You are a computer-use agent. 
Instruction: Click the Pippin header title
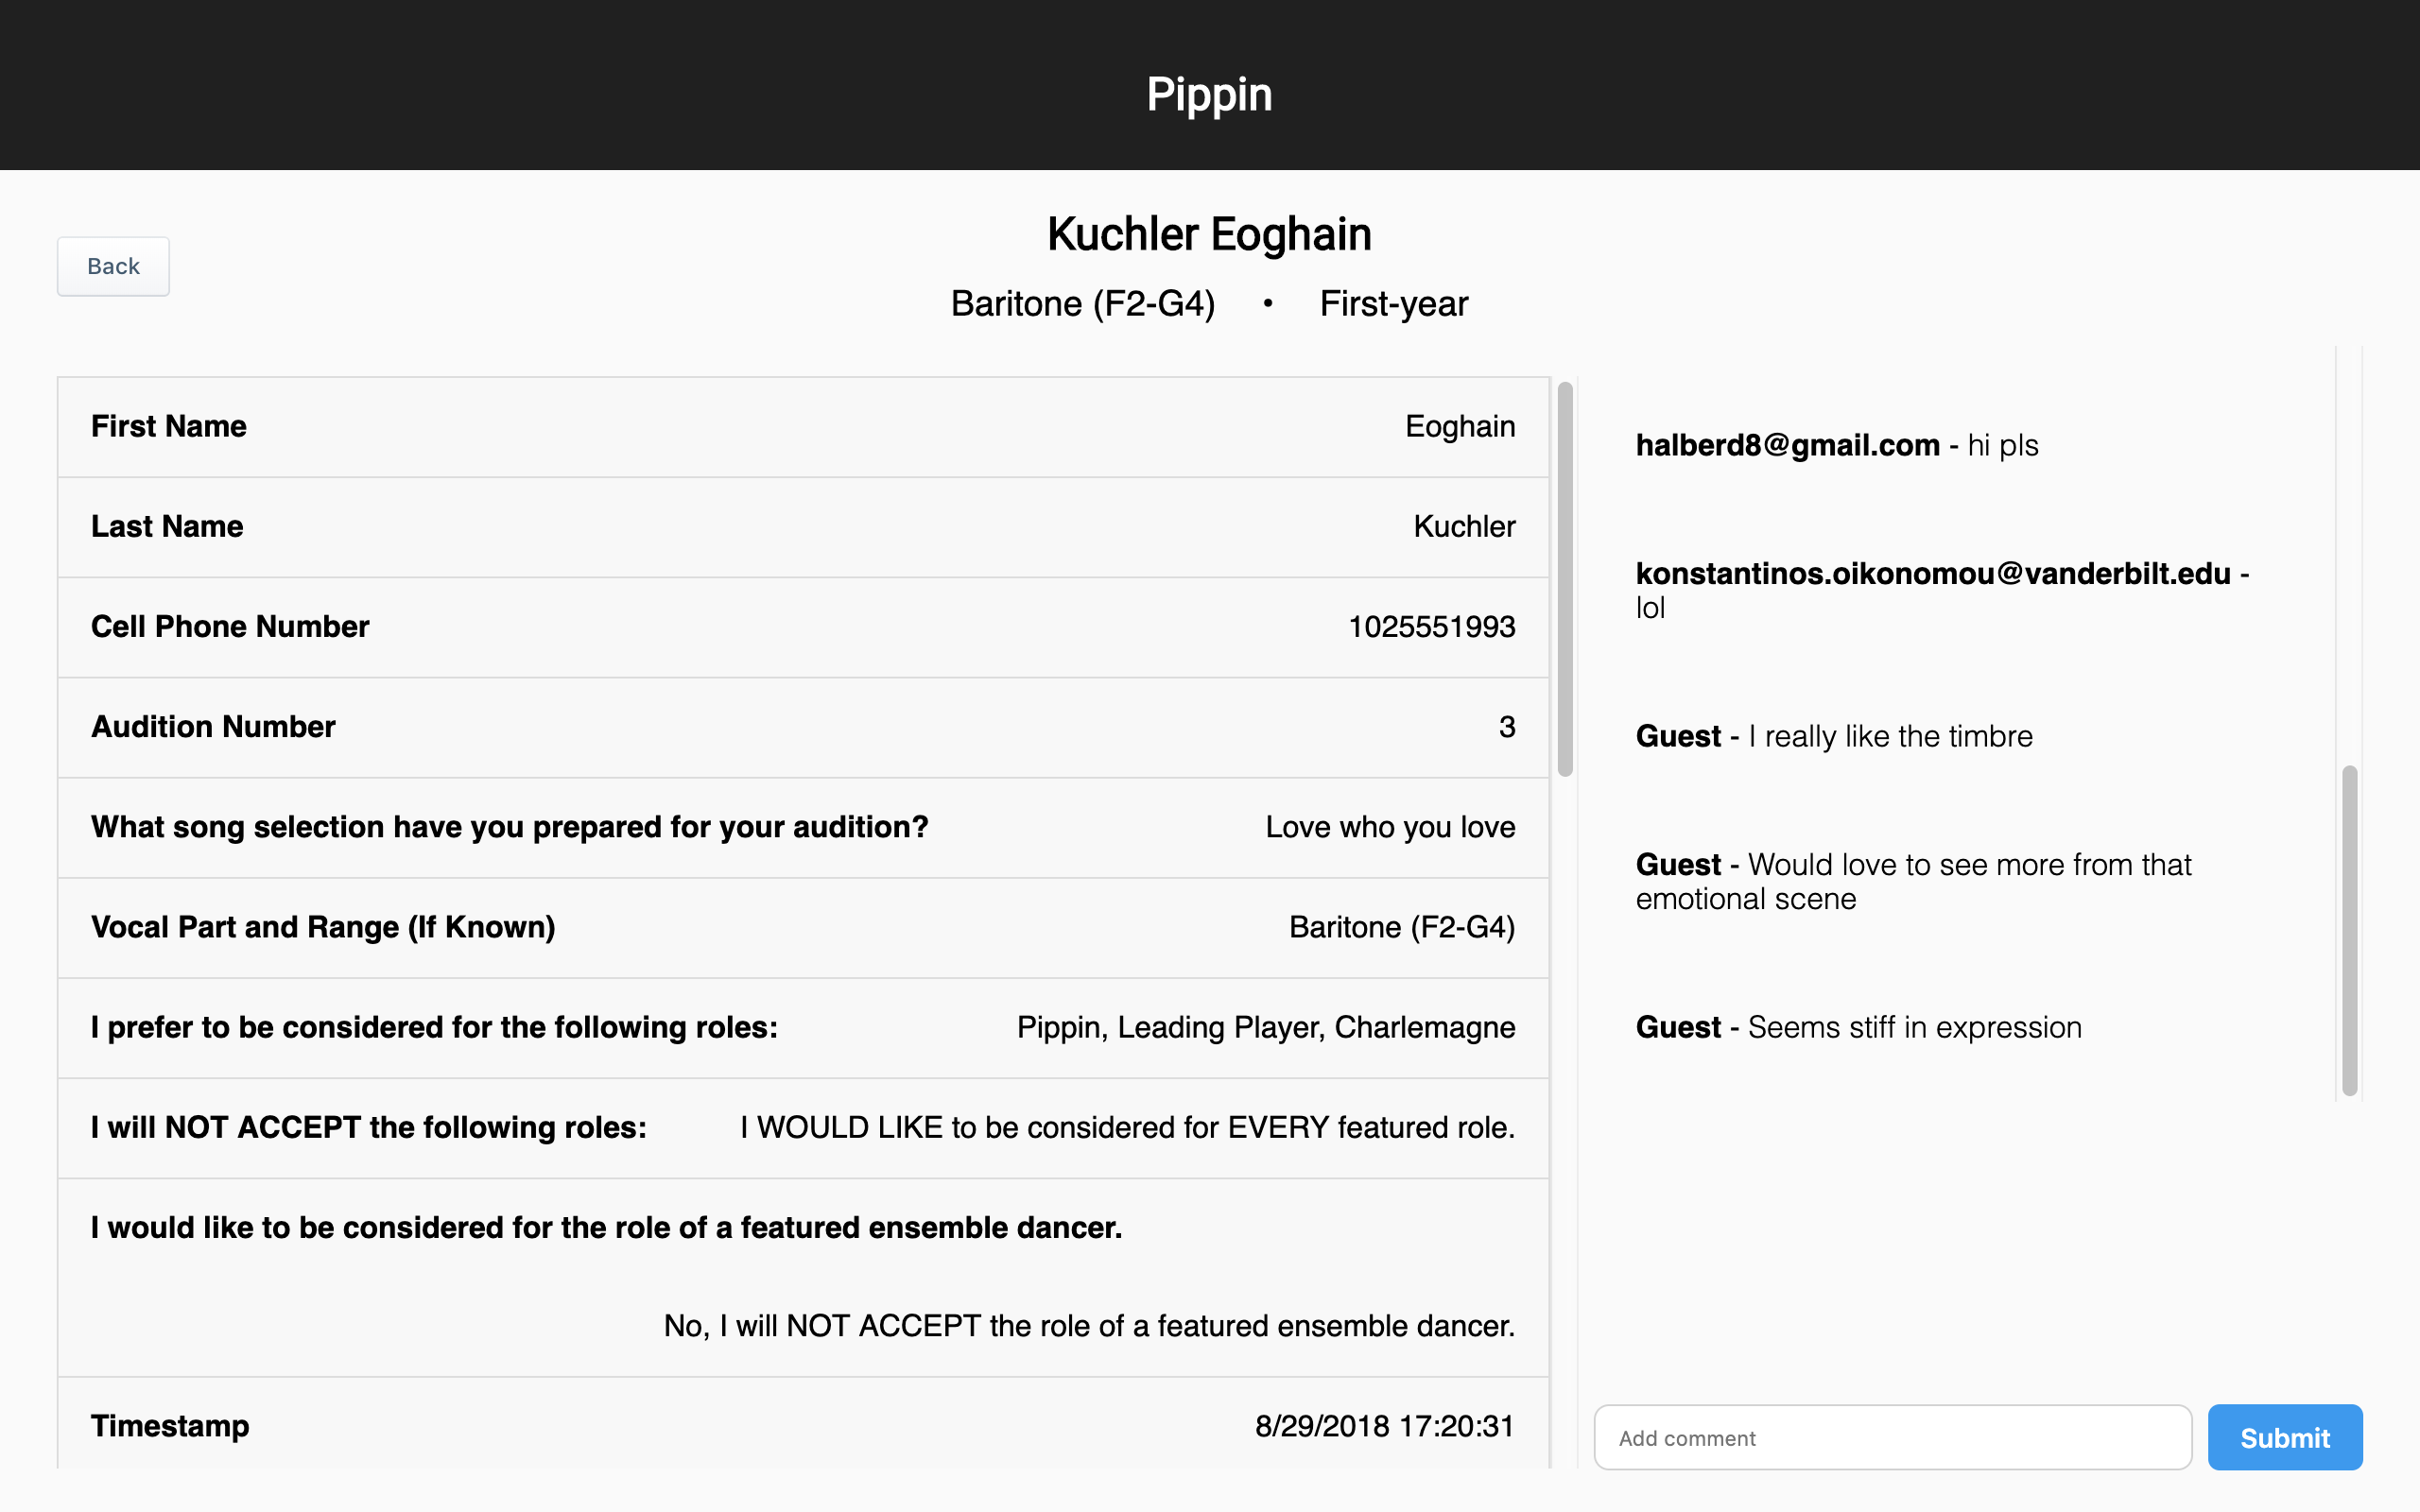(x=1209, y=94)
